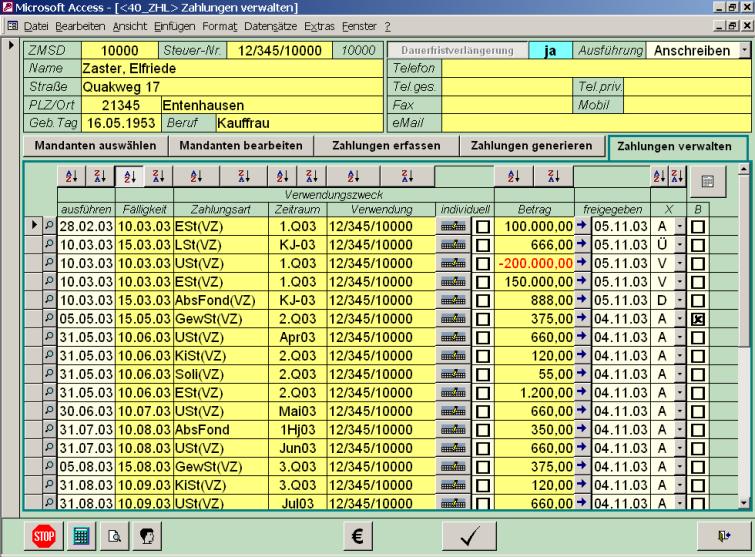Image resolution: width=755 pixels, height=557 pixels.
Task: Toggle individuell checkbox for LSt(VZ) row
Action: [x=483, y=245]
